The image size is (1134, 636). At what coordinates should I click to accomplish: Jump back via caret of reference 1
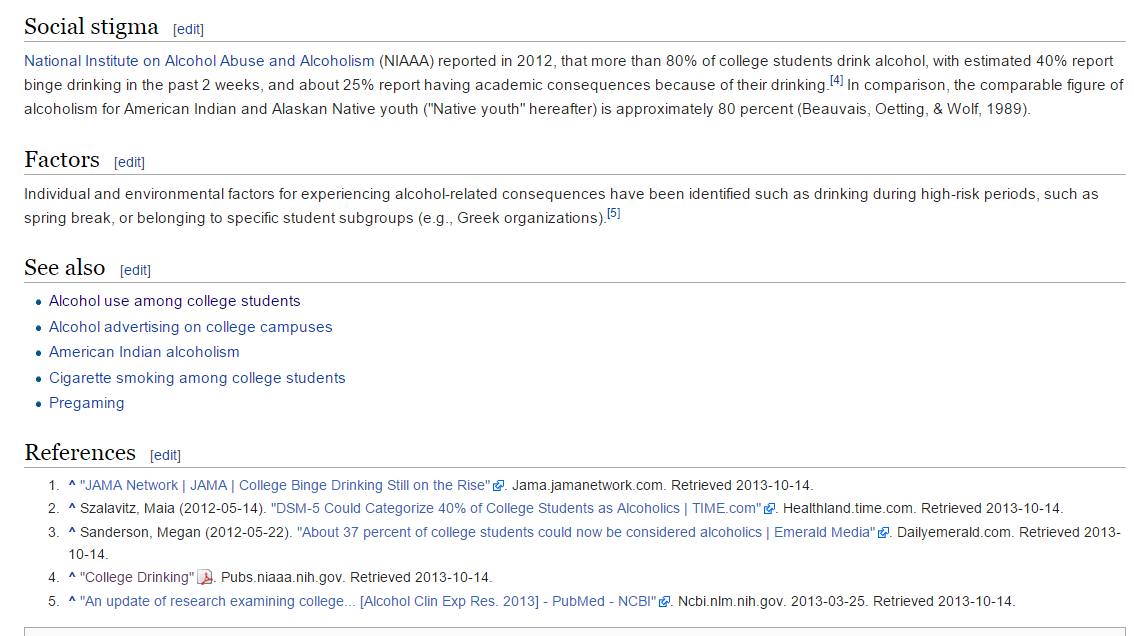click(72, 485)
